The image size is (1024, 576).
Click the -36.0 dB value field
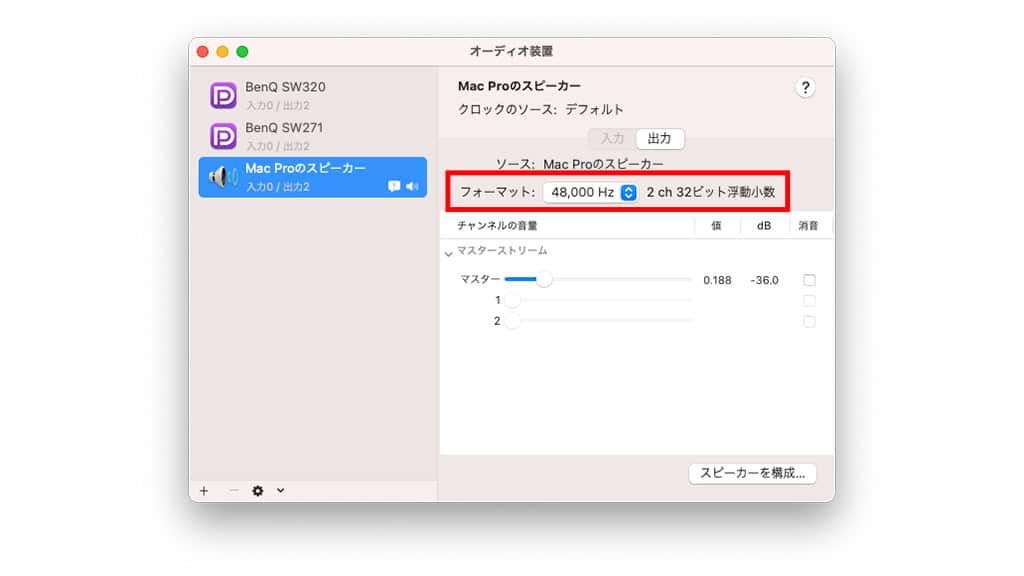(764, 280)
